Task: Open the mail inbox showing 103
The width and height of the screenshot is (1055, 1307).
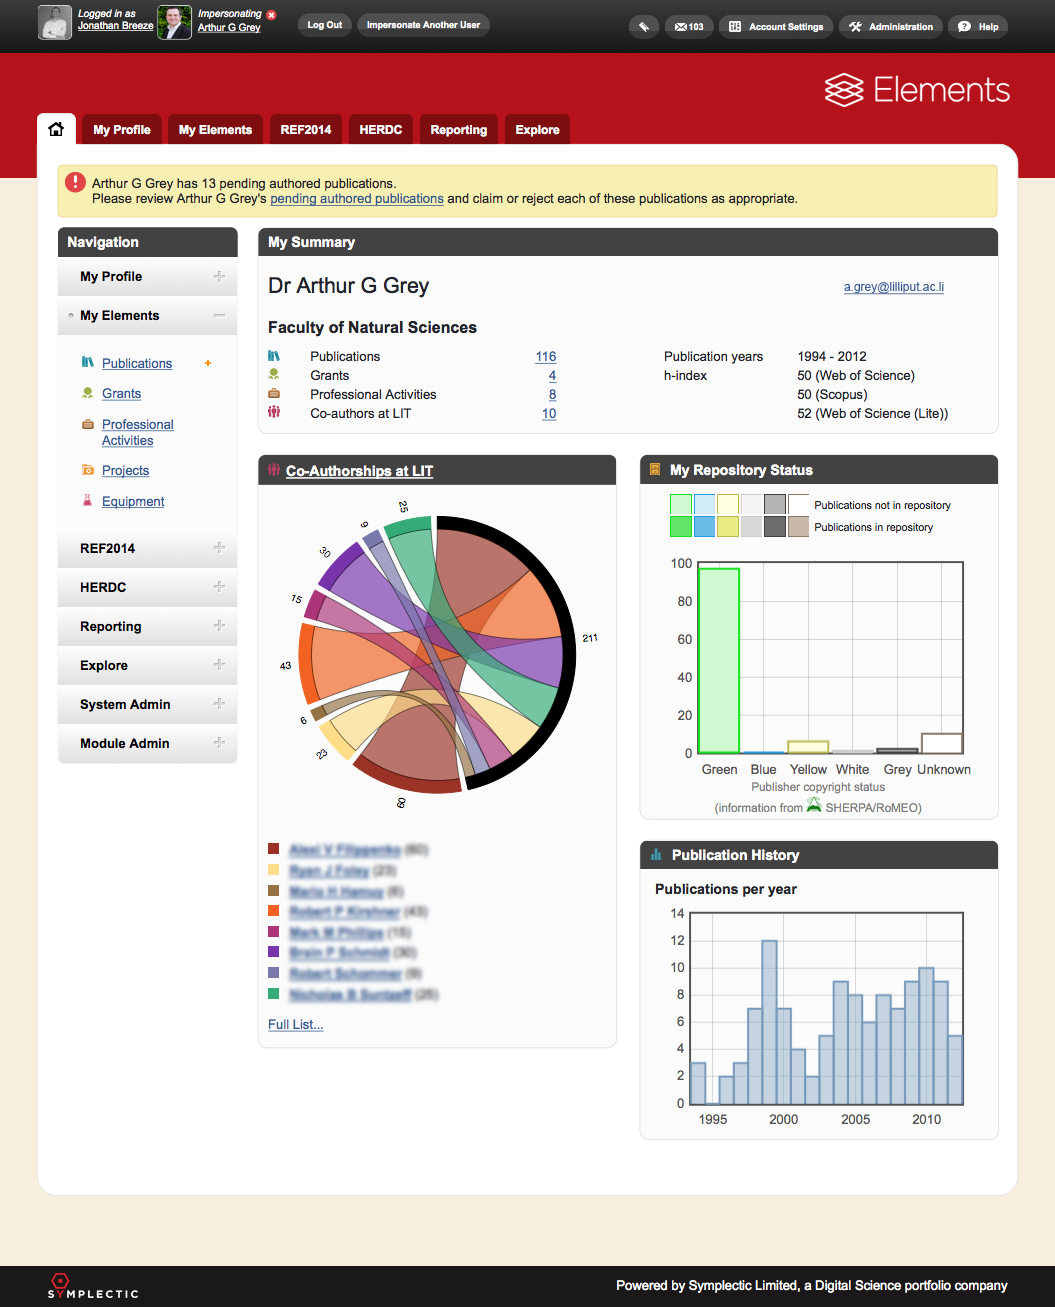Action: tap(689, 27)
